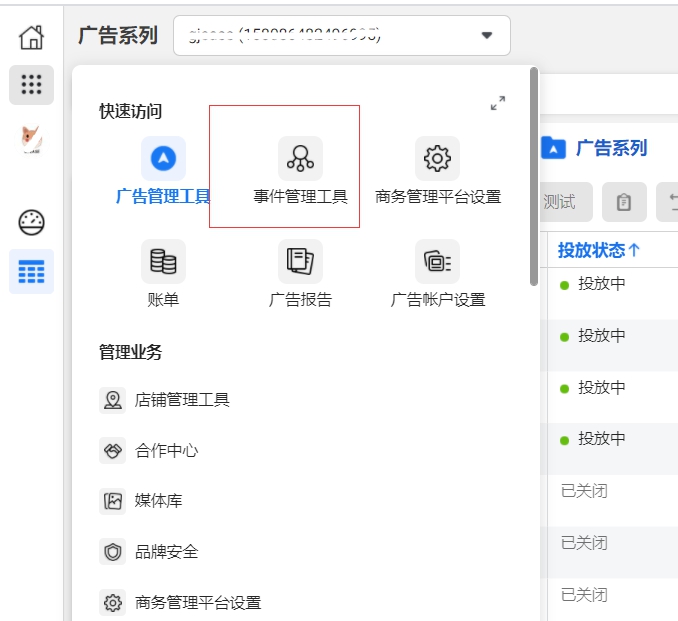This screenshot has height=621, width=678.
Task: Open 广告帐户设置 (Ad account settings) icon
Action: coord(437,261)
